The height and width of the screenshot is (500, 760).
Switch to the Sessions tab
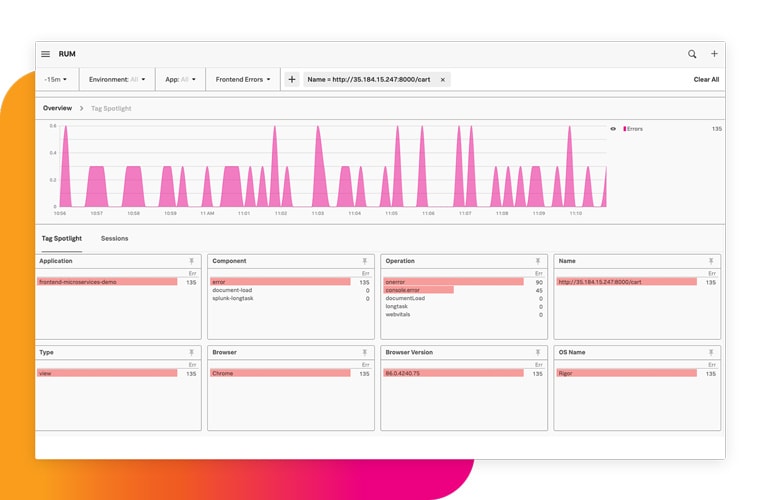pos(114,238)
